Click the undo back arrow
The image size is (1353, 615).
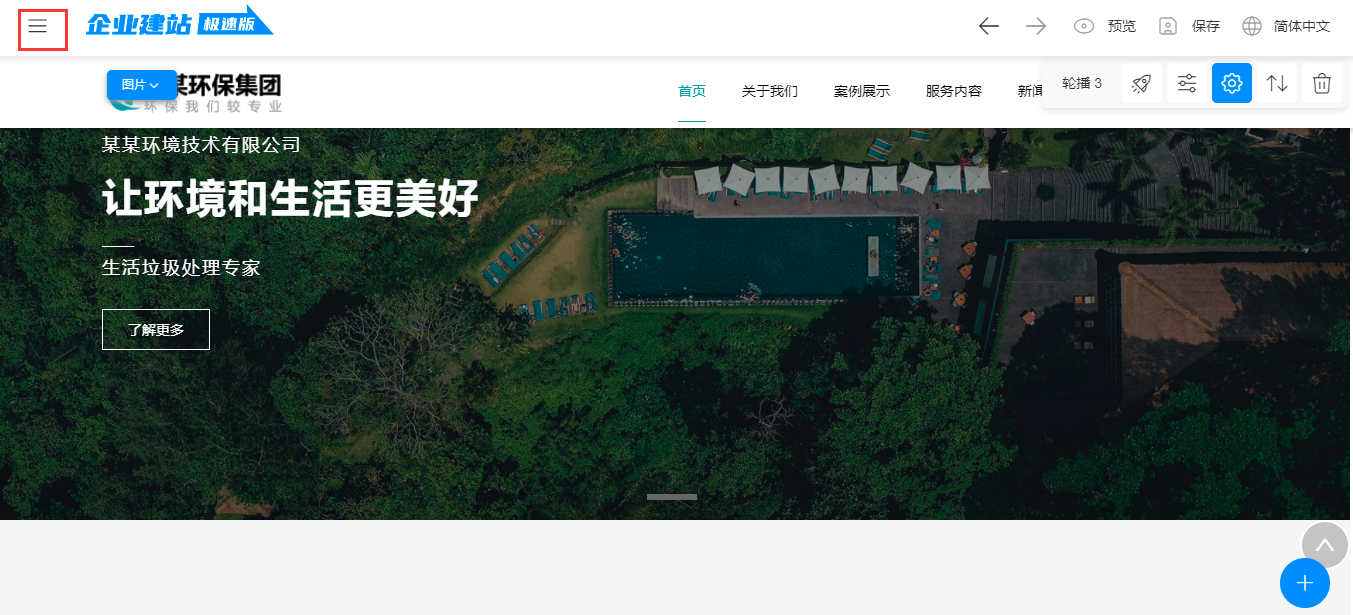tap(988, 27)
